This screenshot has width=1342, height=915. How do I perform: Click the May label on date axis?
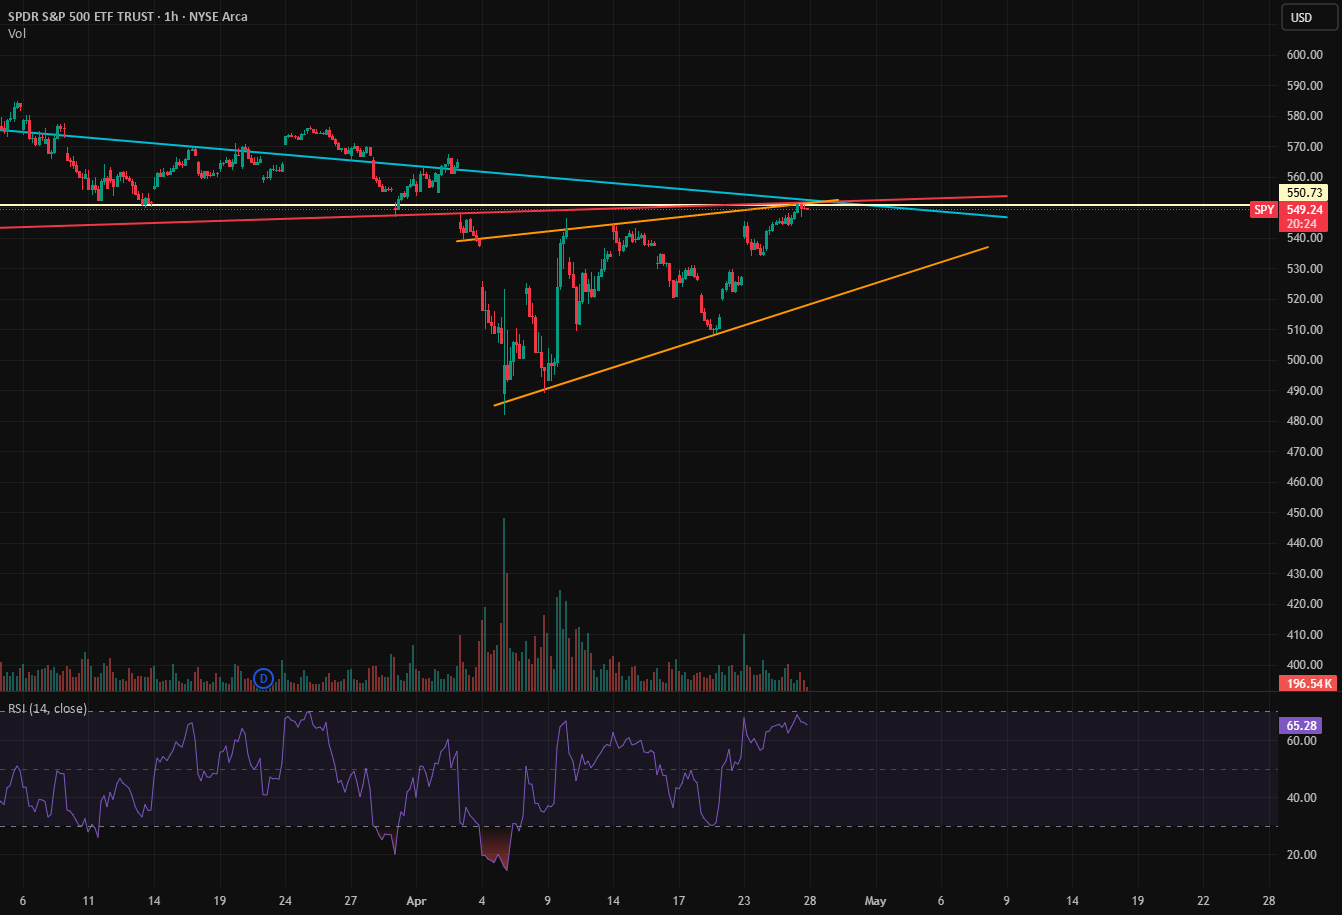click(x=875, y=900)
